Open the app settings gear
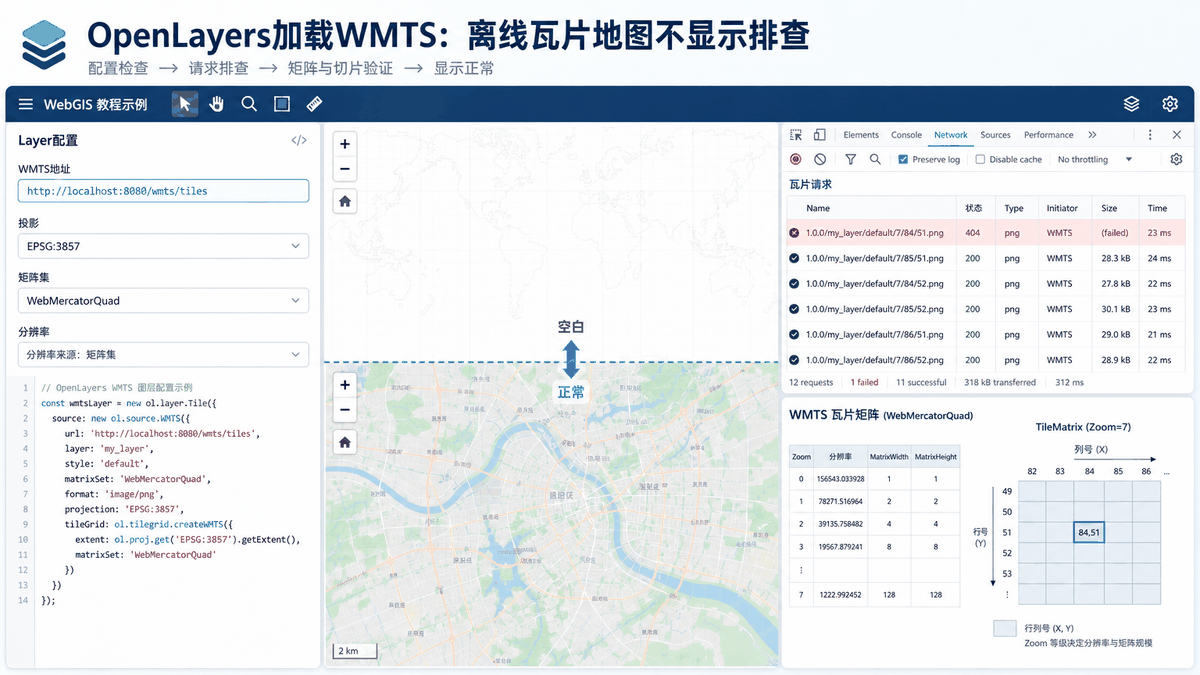The image size is (1200, 675). [1170, 104]
